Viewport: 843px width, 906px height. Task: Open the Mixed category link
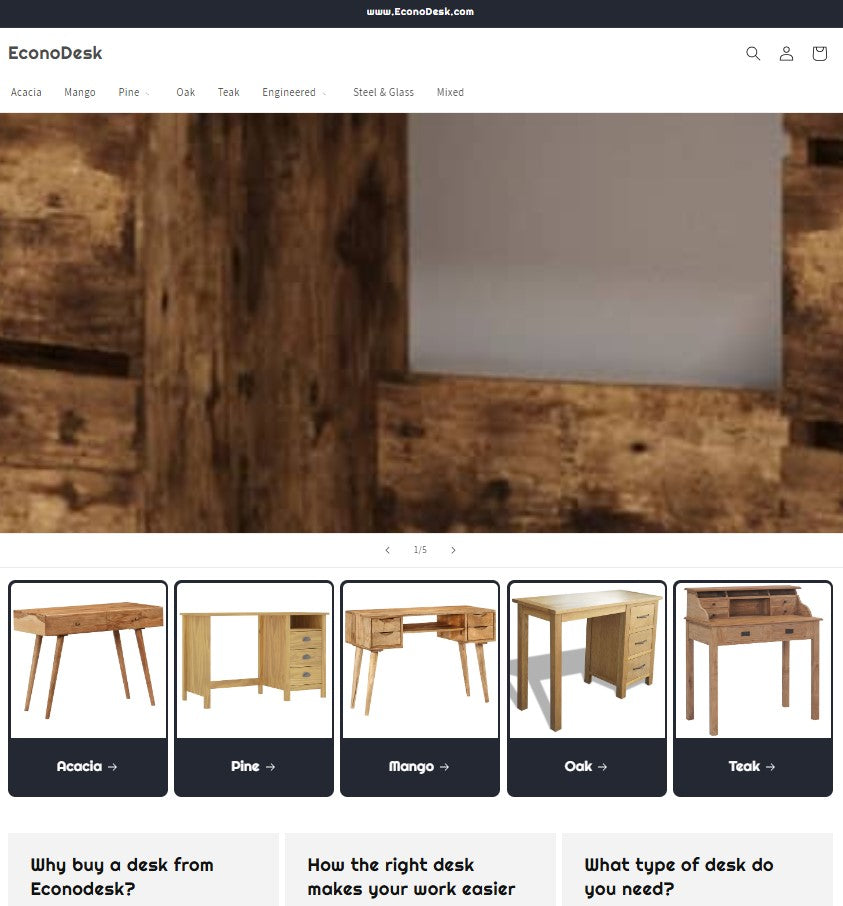click(450, 92)
